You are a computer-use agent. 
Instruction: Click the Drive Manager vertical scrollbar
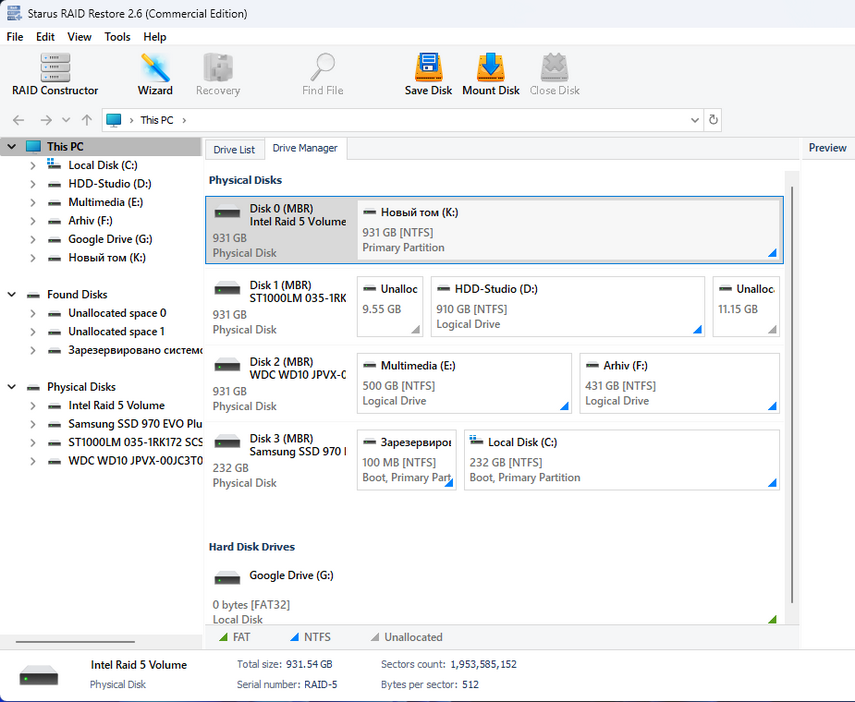792,394
